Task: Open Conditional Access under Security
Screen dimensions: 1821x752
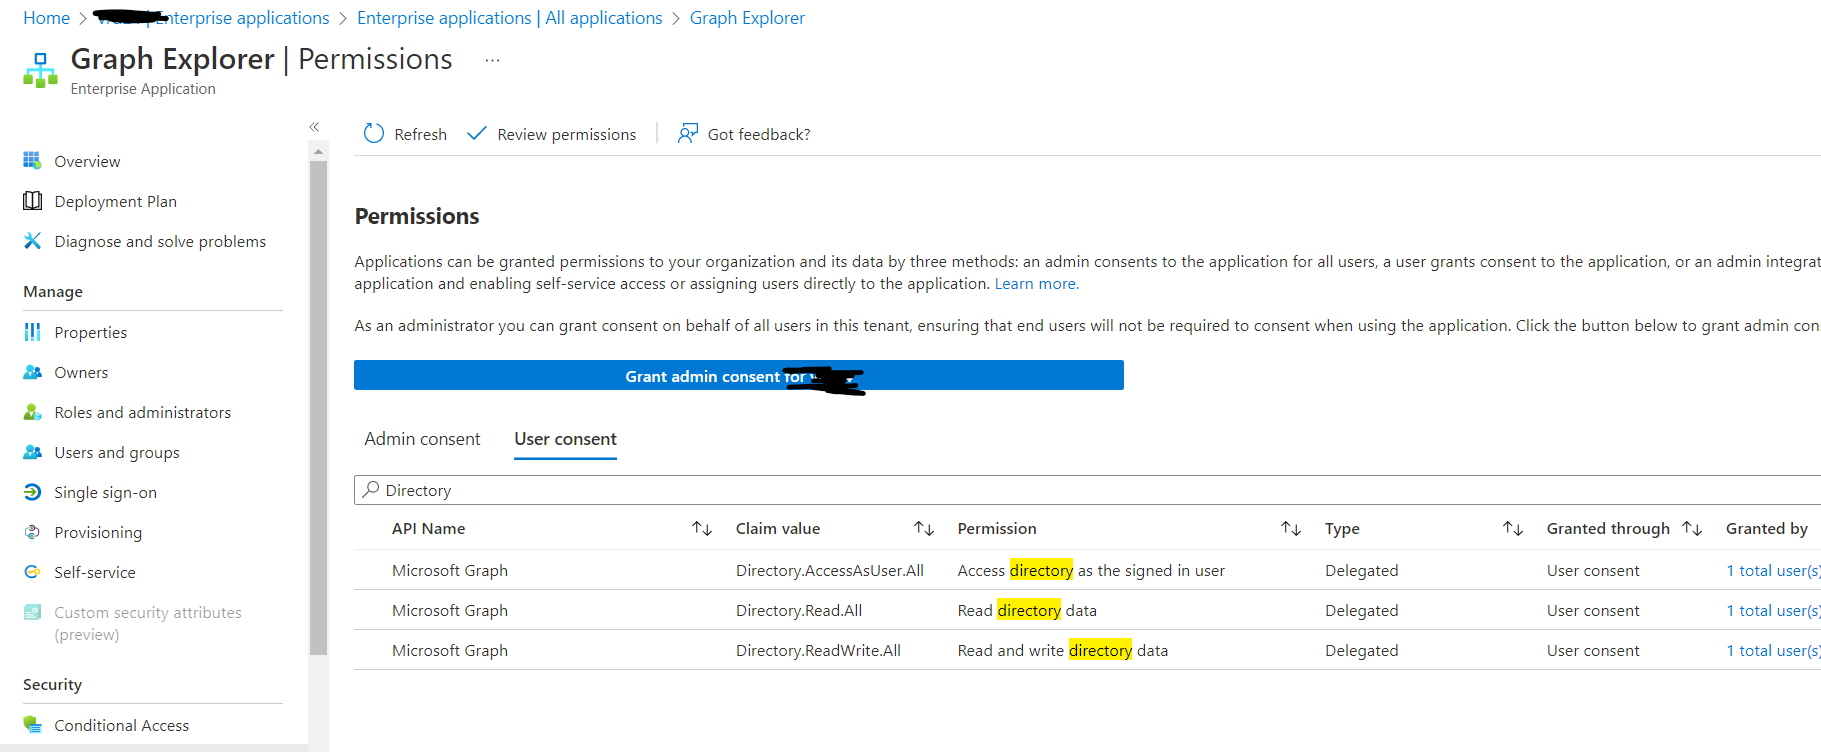Action: 121,725
